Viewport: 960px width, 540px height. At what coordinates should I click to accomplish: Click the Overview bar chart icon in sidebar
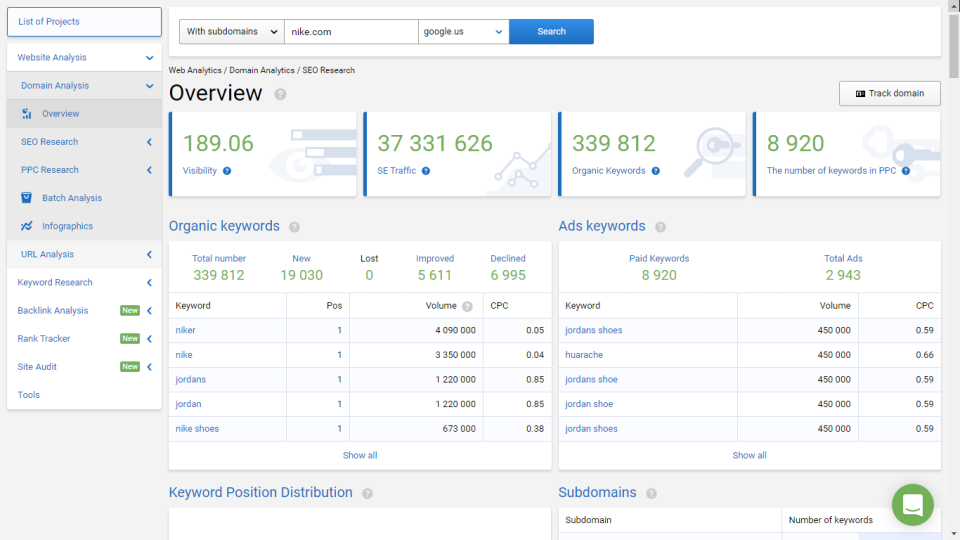(x=28, y=114)
